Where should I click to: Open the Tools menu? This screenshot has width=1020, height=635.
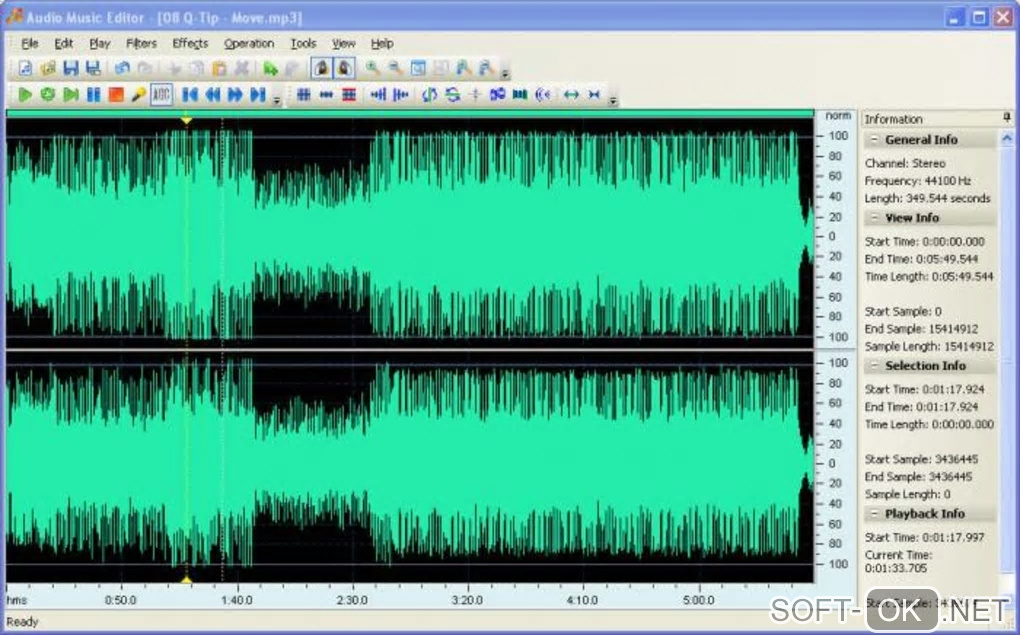303,44
